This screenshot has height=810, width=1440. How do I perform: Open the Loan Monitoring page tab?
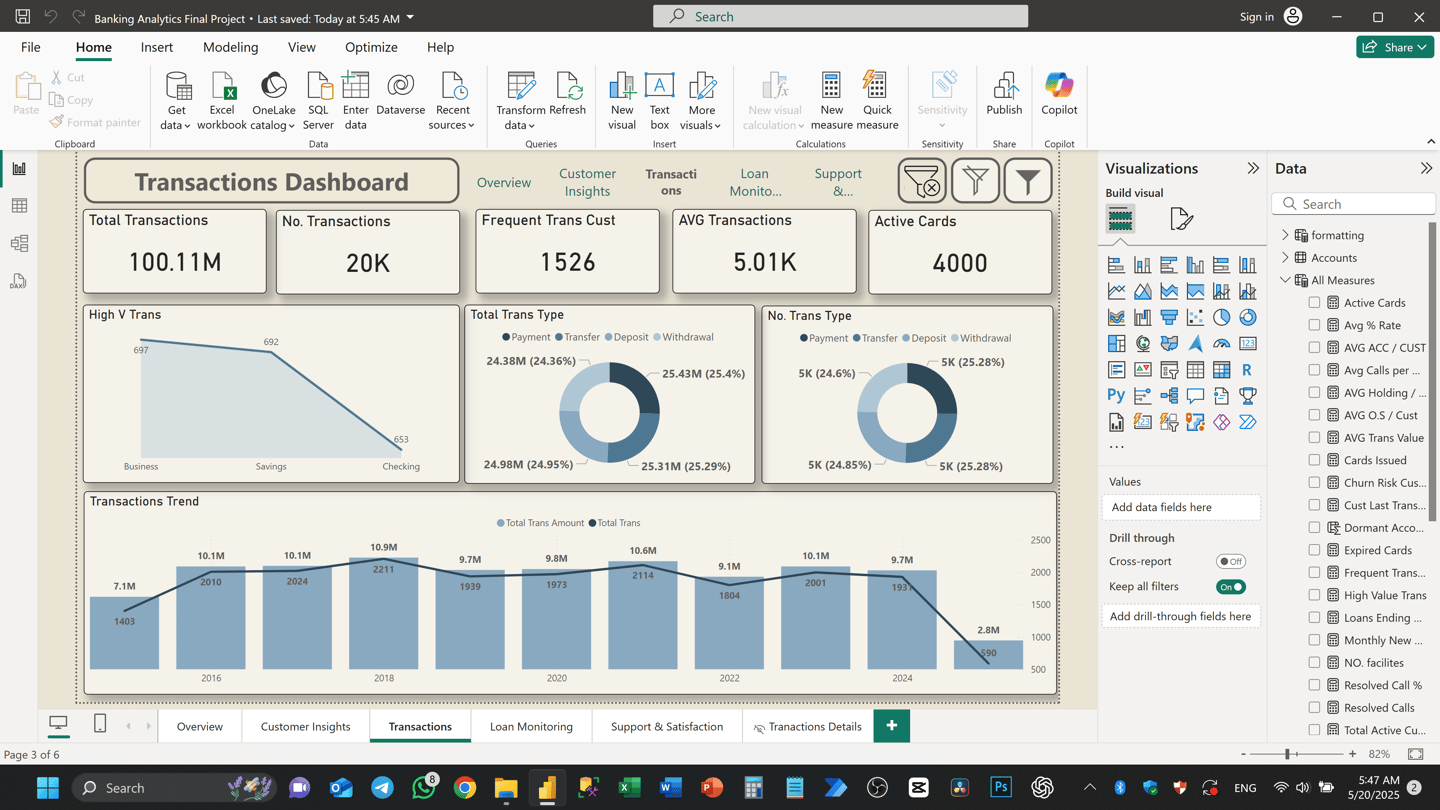[531, 727]
